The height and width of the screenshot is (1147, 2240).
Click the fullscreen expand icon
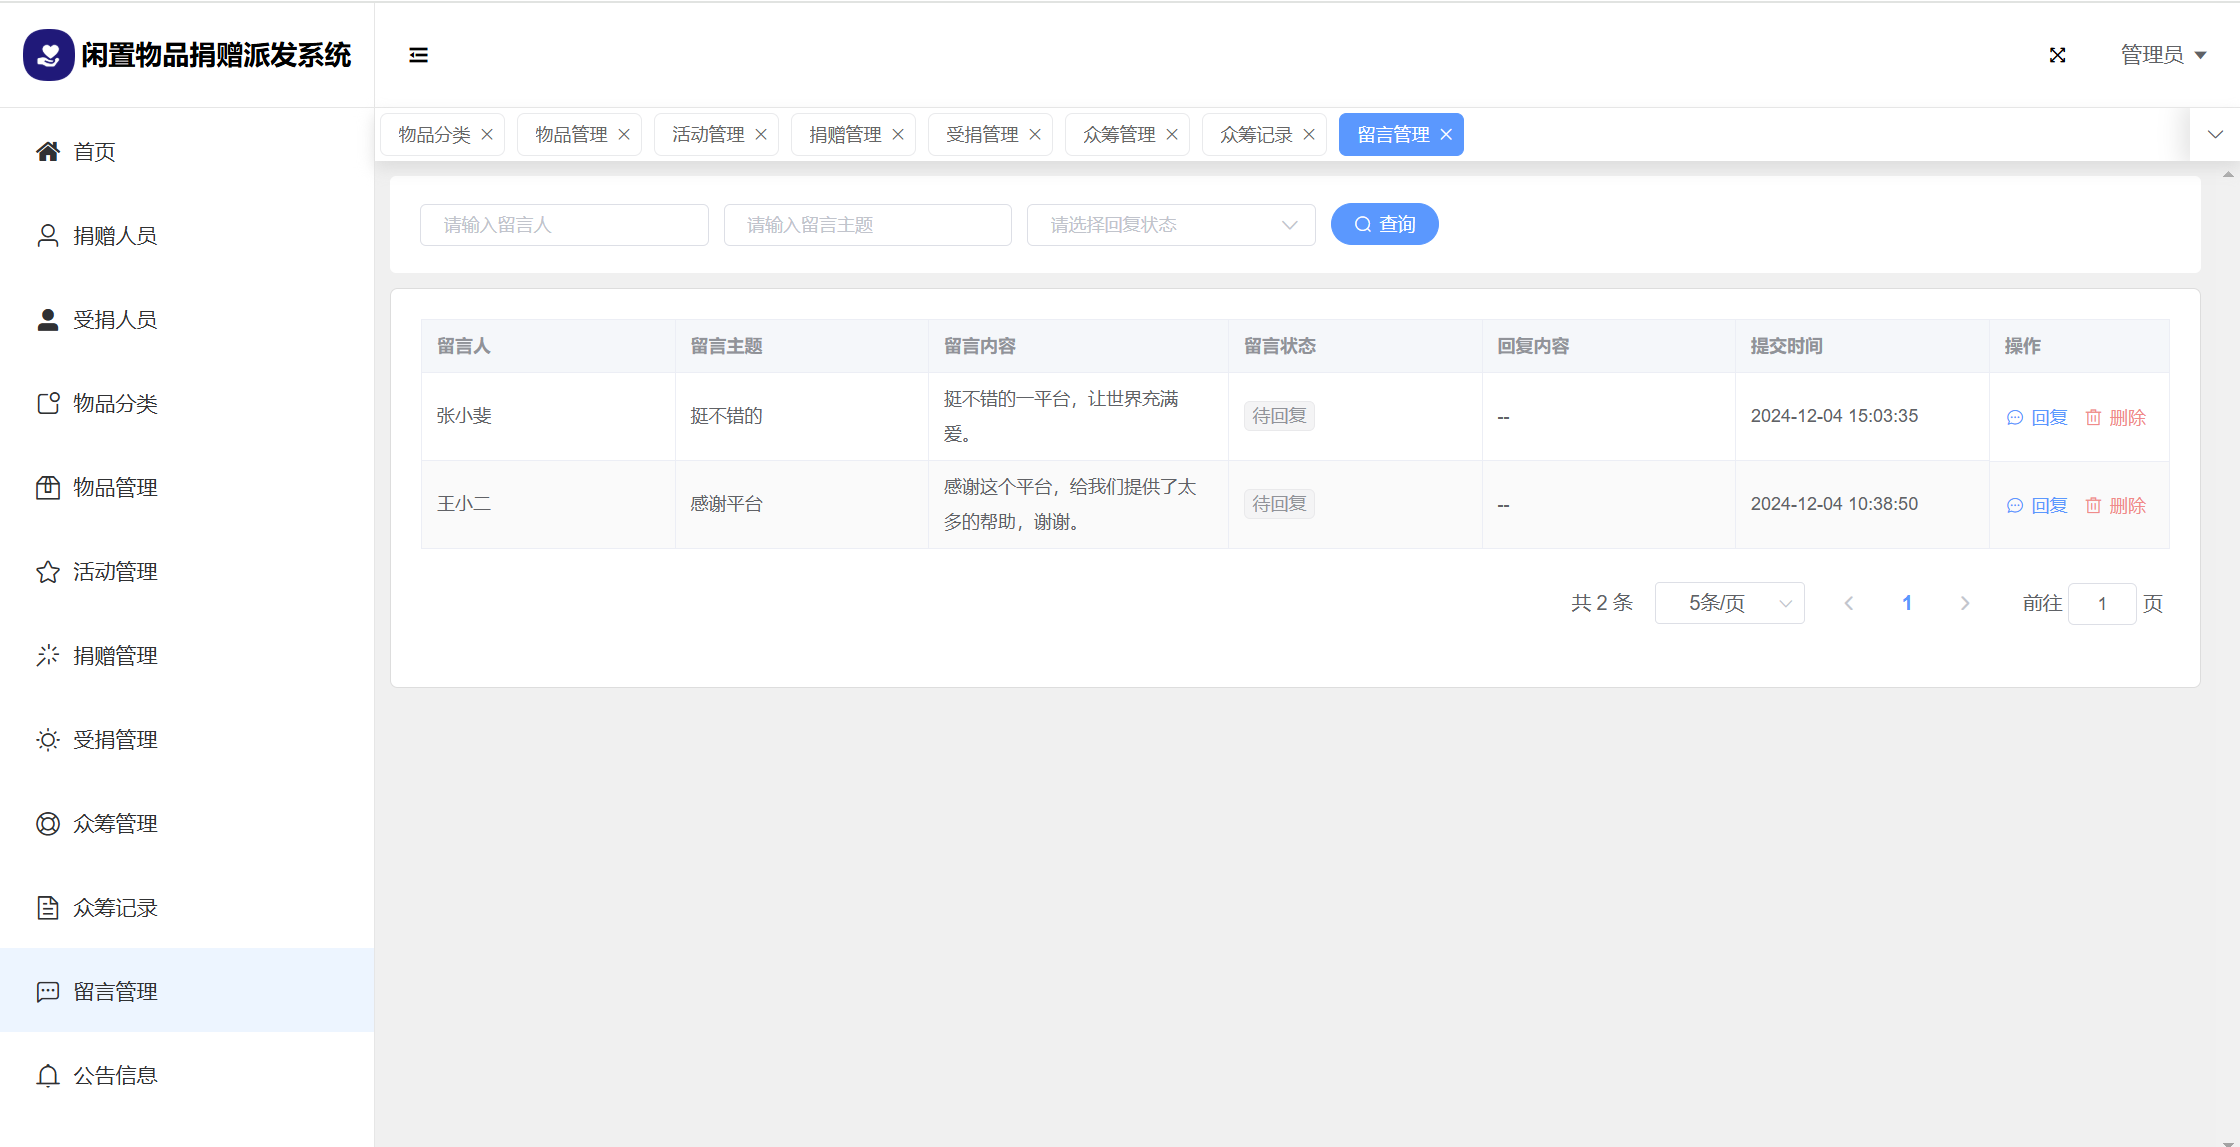(x=2057, y=55)
